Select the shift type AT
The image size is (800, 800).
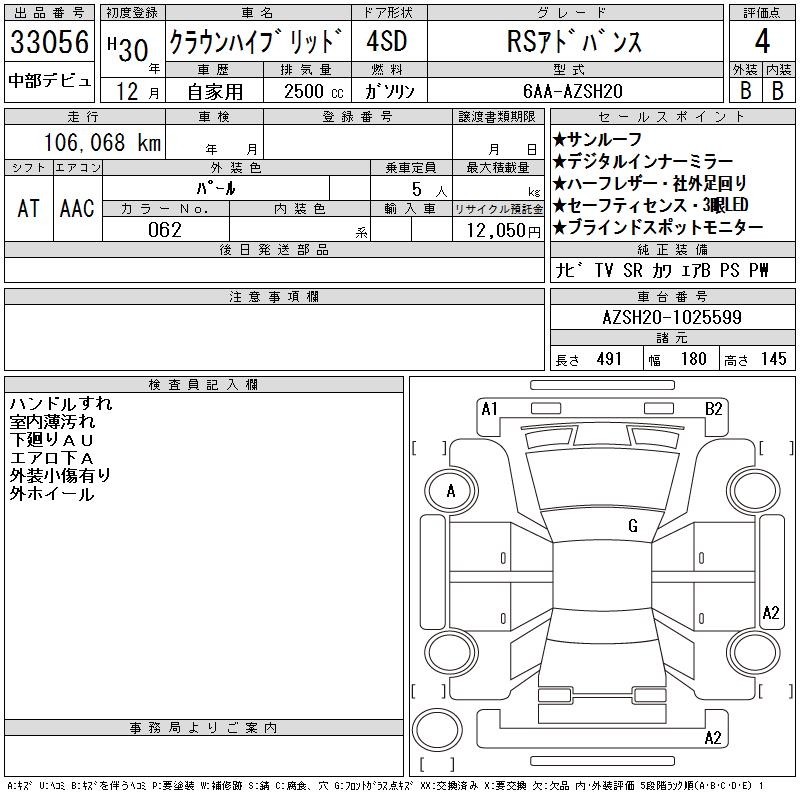pyautogui.click(x=29, y=208)
